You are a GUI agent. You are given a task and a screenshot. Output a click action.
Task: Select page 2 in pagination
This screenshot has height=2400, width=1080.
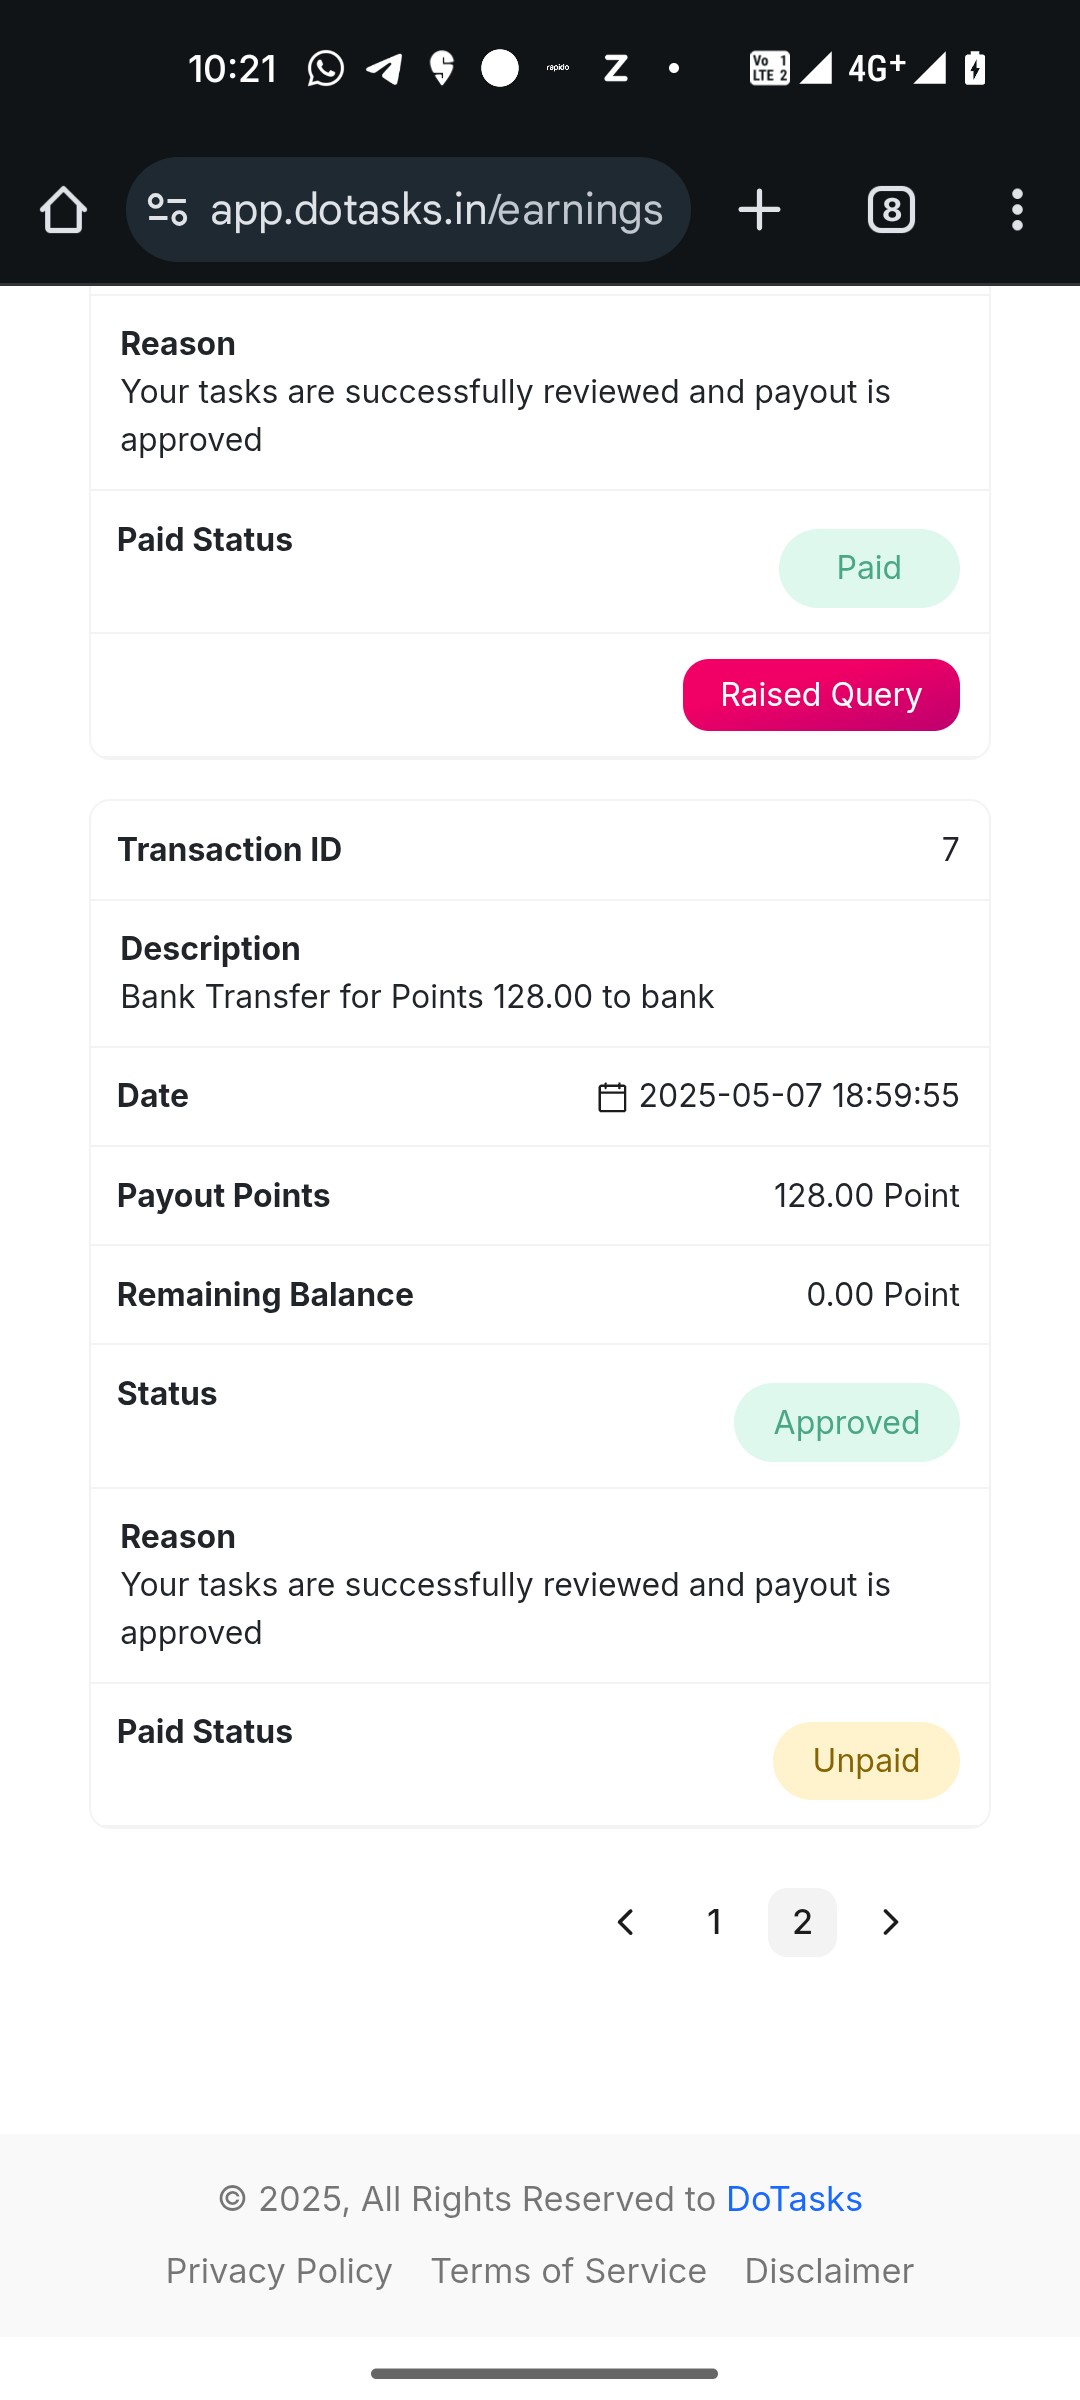(802, 1922)
